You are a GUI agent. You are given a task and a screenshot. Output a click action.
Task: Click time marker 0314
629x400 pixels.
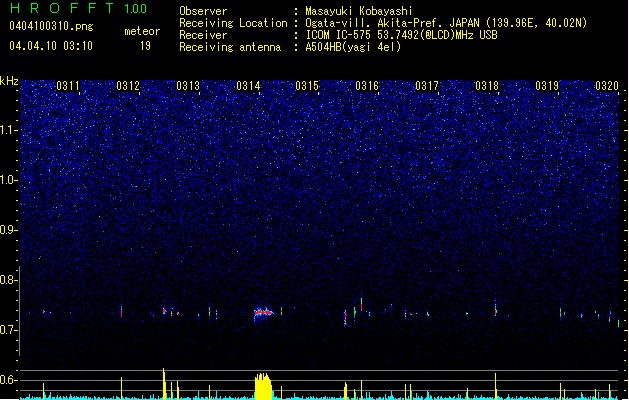click(x=248, y=86)
